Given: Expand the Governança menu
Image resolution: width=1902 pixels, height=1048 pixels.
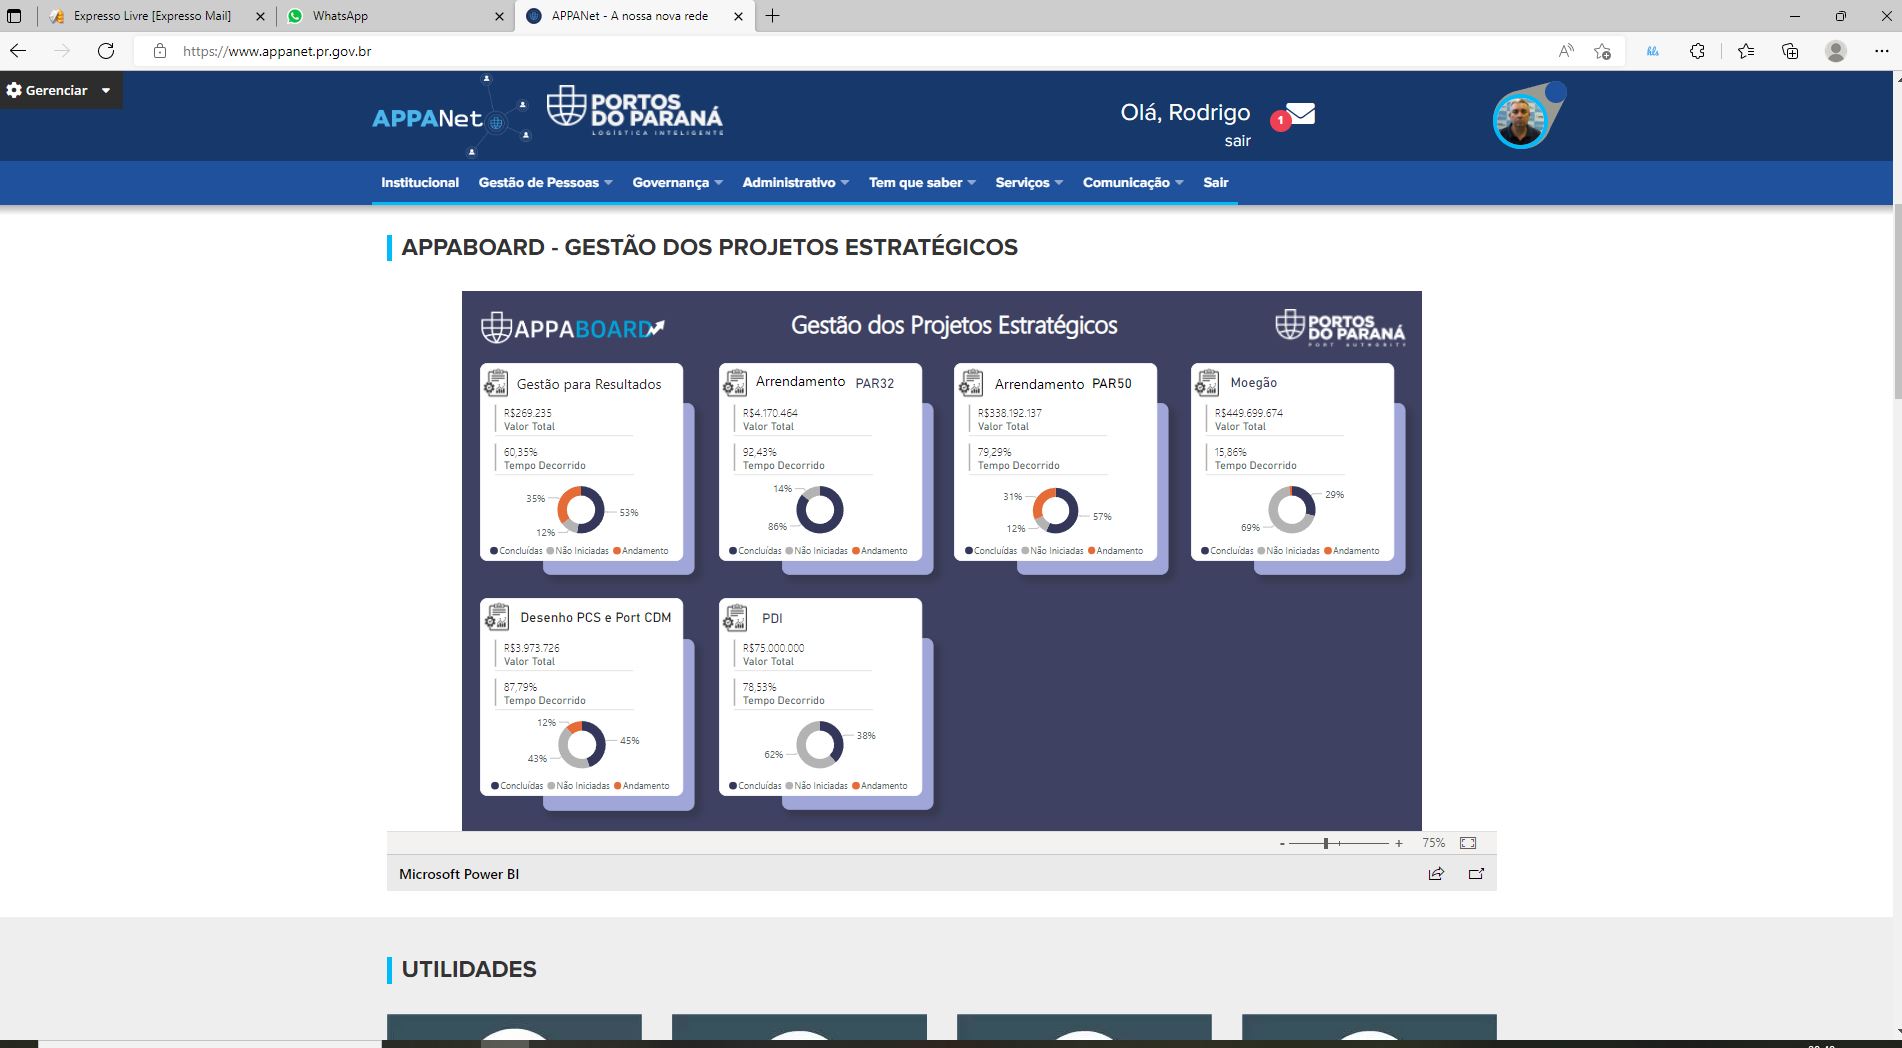Looking at the screenshot, I should point(677,182).
